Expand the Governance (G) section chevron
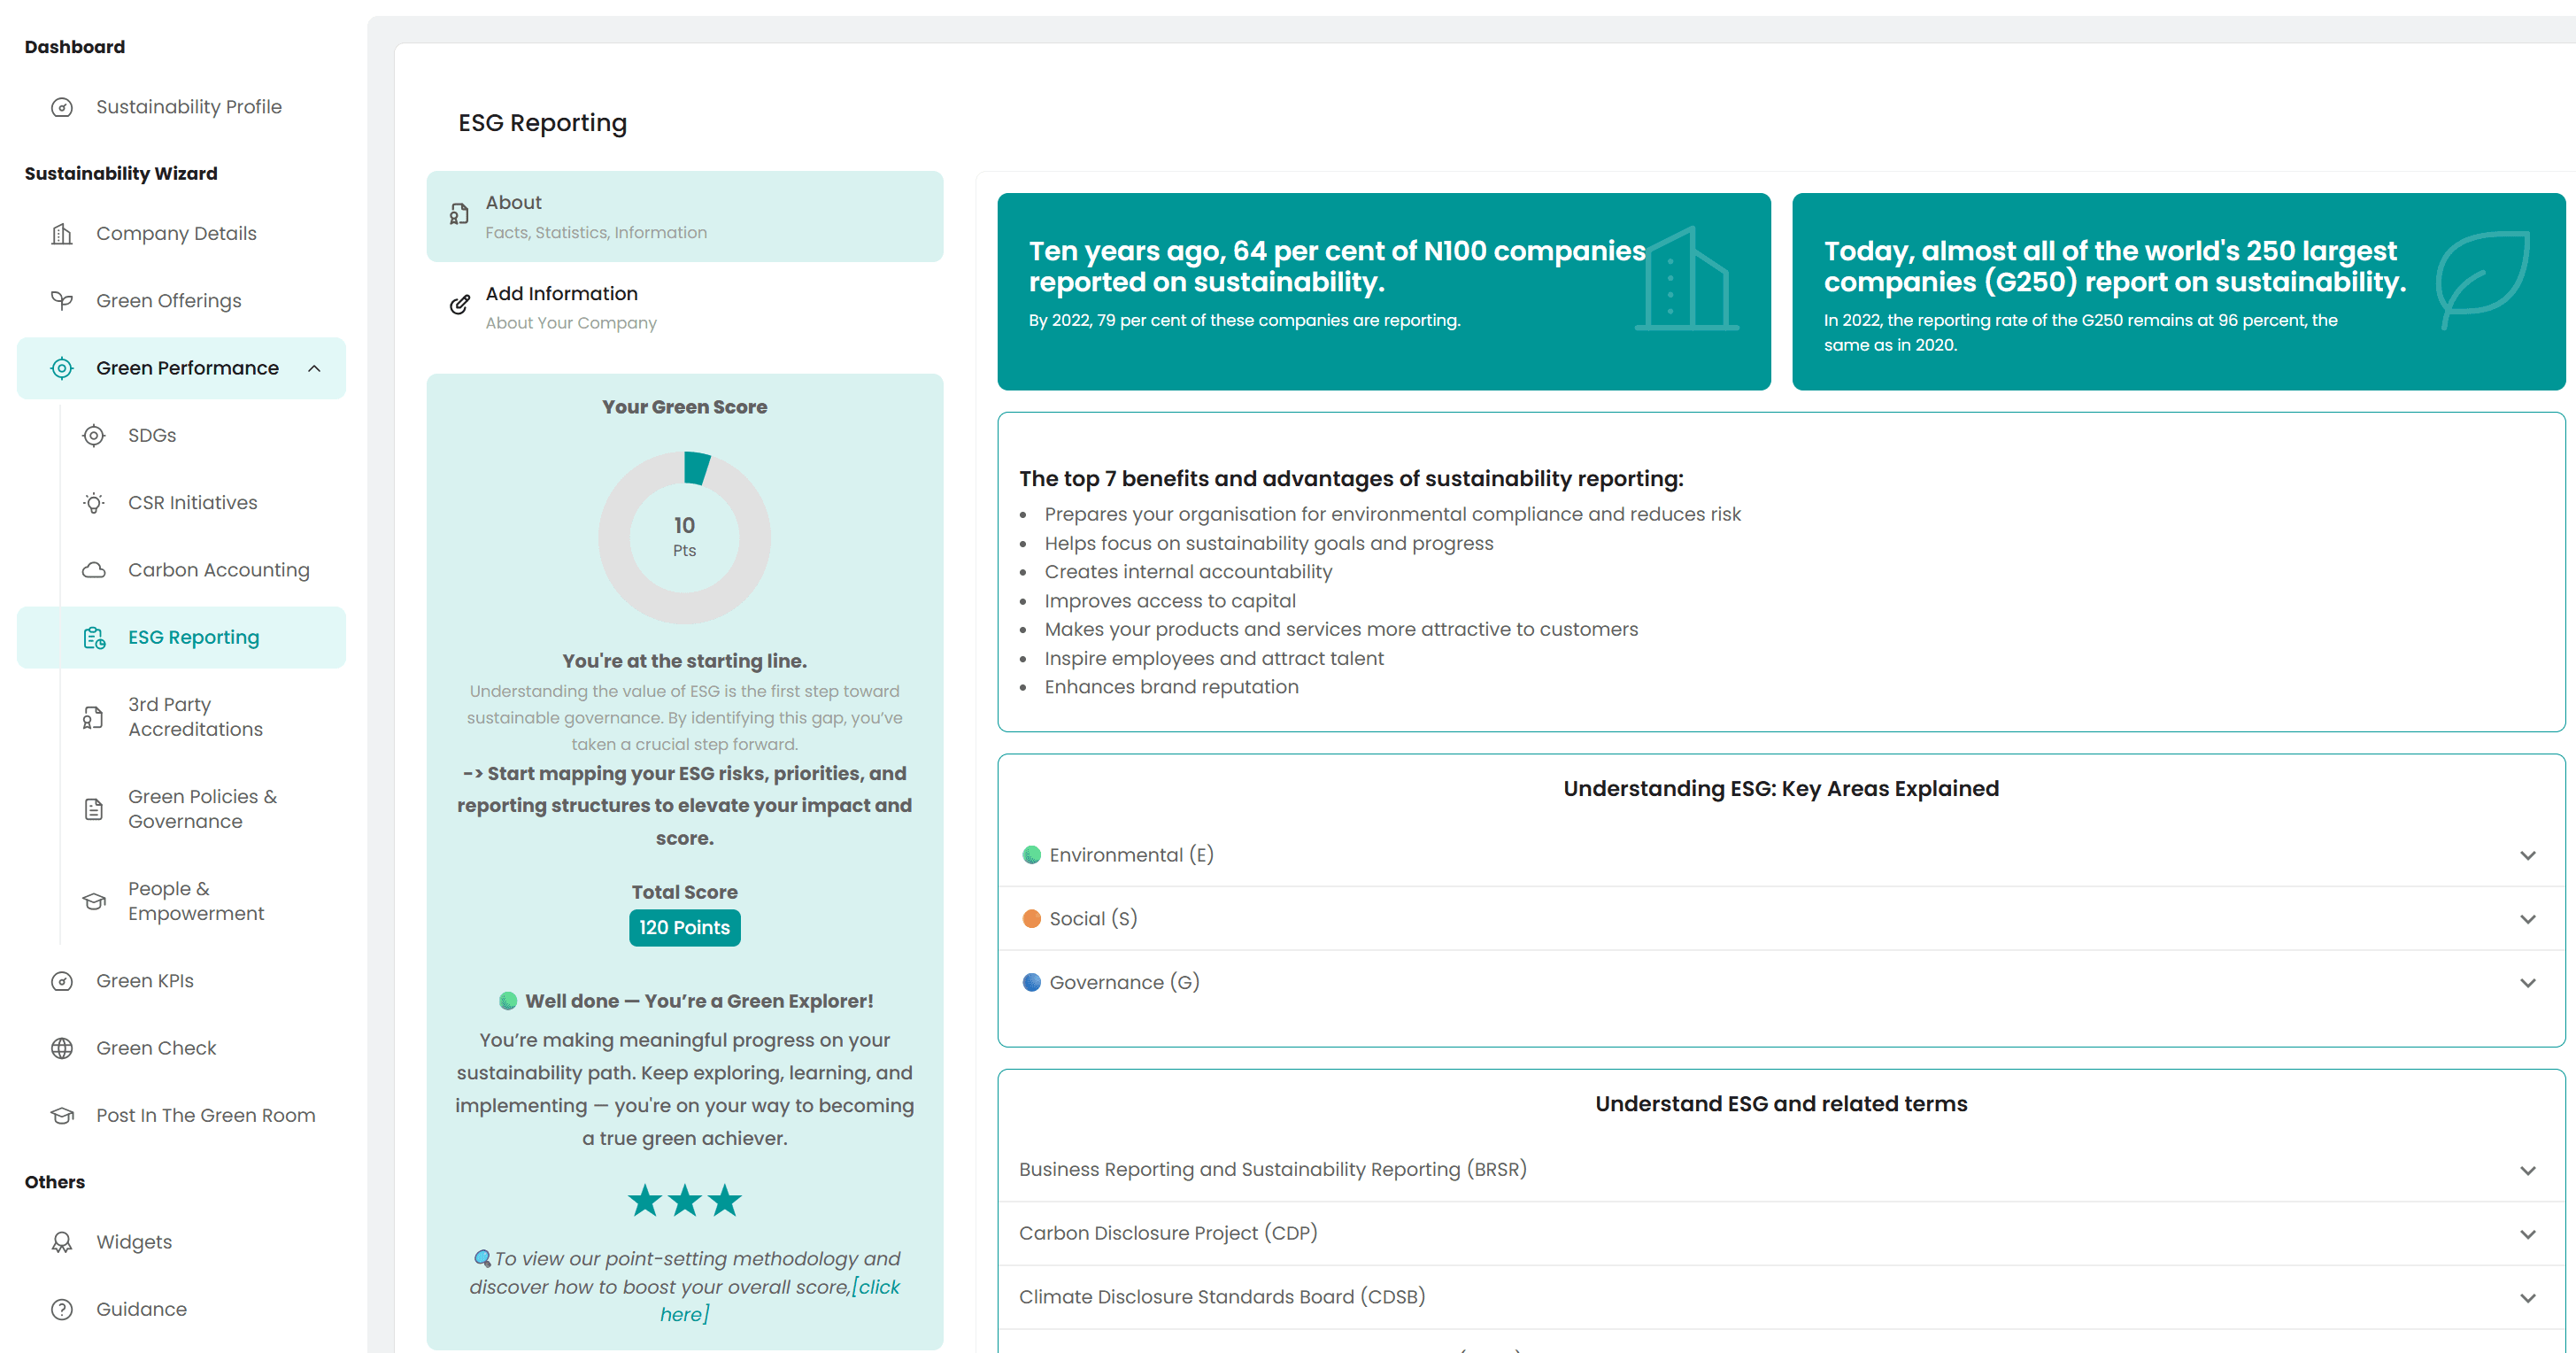This screenshot has height=1353, width=2576. click(2527, 983)
